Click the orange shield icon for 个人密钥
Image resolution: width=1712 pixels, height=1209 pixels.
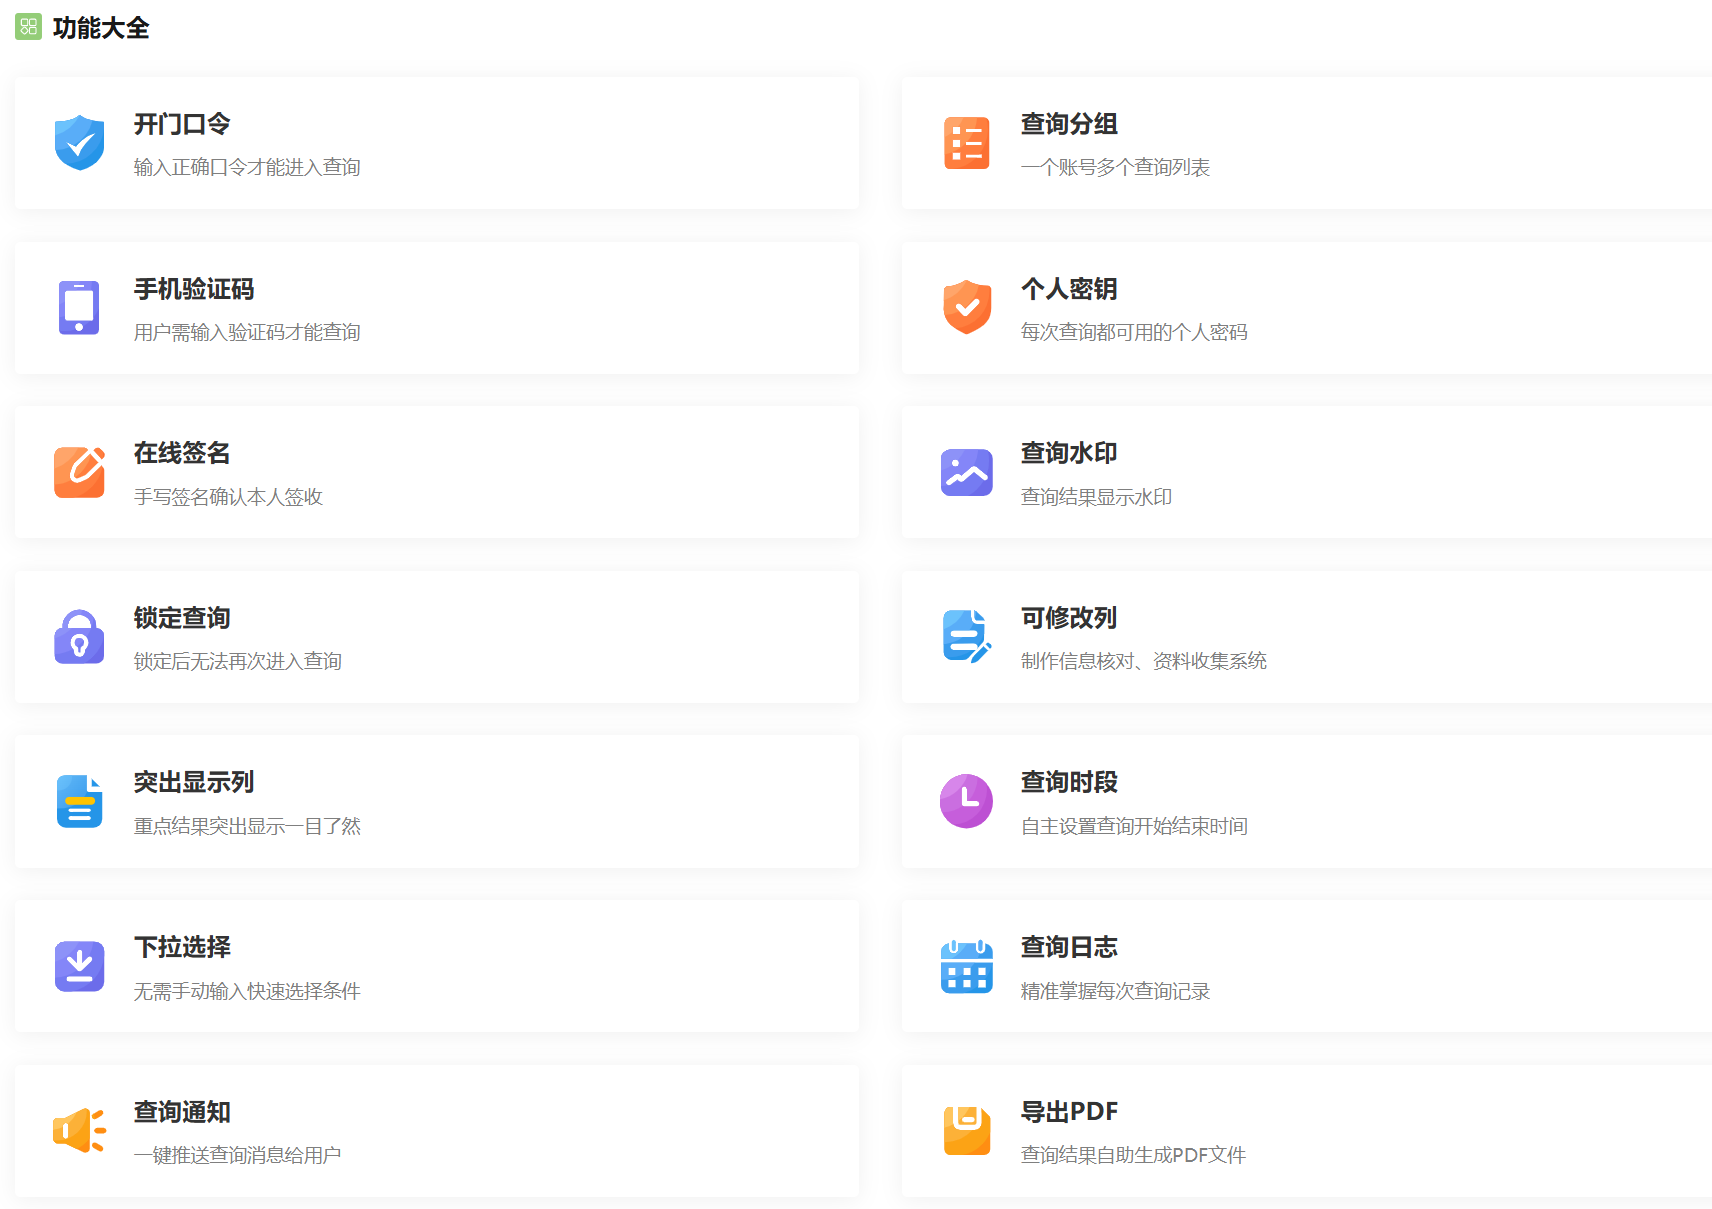(966, 307)
